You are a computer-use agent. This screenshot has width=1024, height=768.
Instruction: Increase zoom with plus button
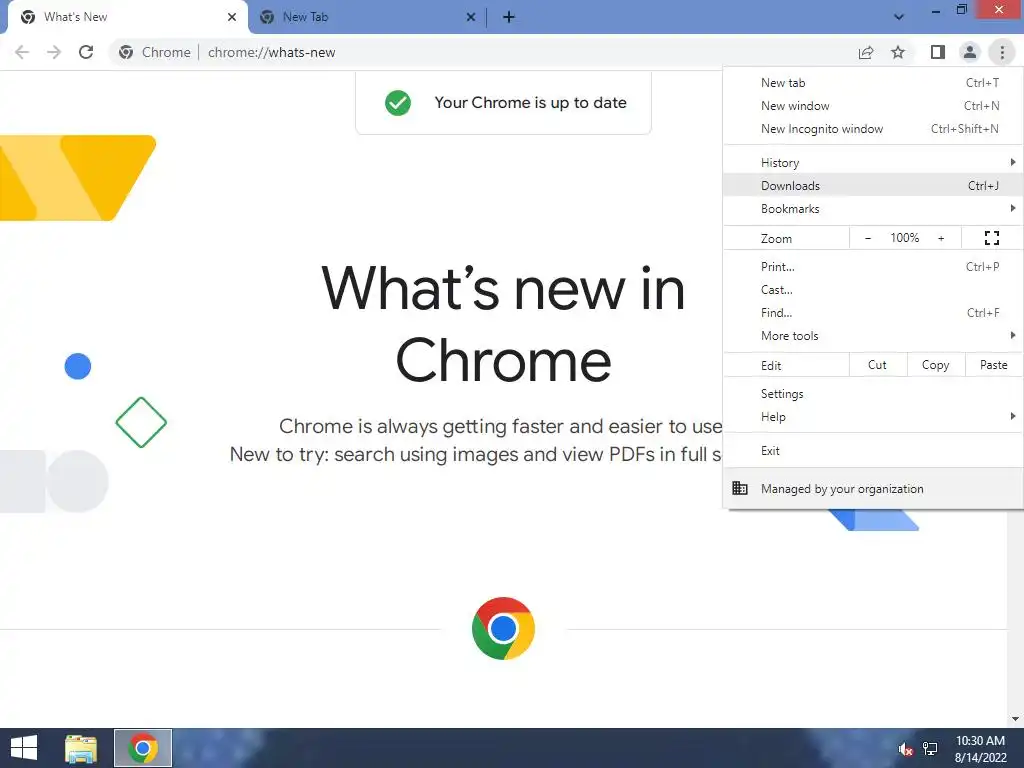941,238
